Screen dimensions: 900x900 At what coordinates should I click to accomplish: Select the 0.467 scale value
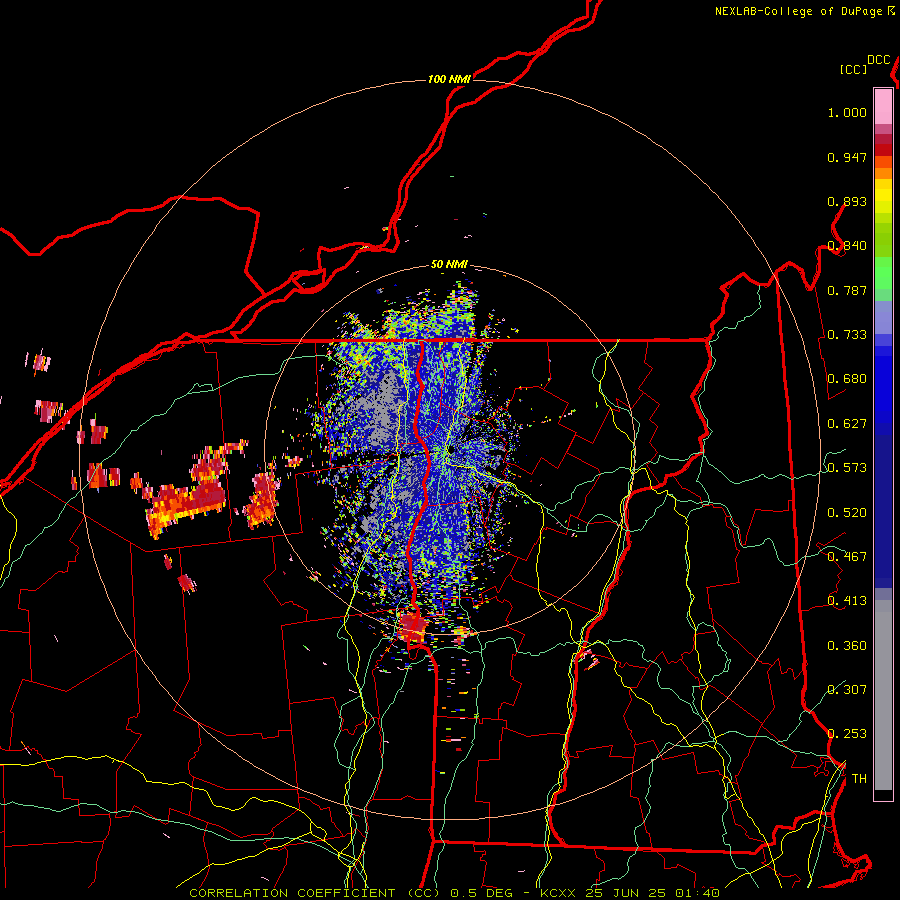point(847,557)
